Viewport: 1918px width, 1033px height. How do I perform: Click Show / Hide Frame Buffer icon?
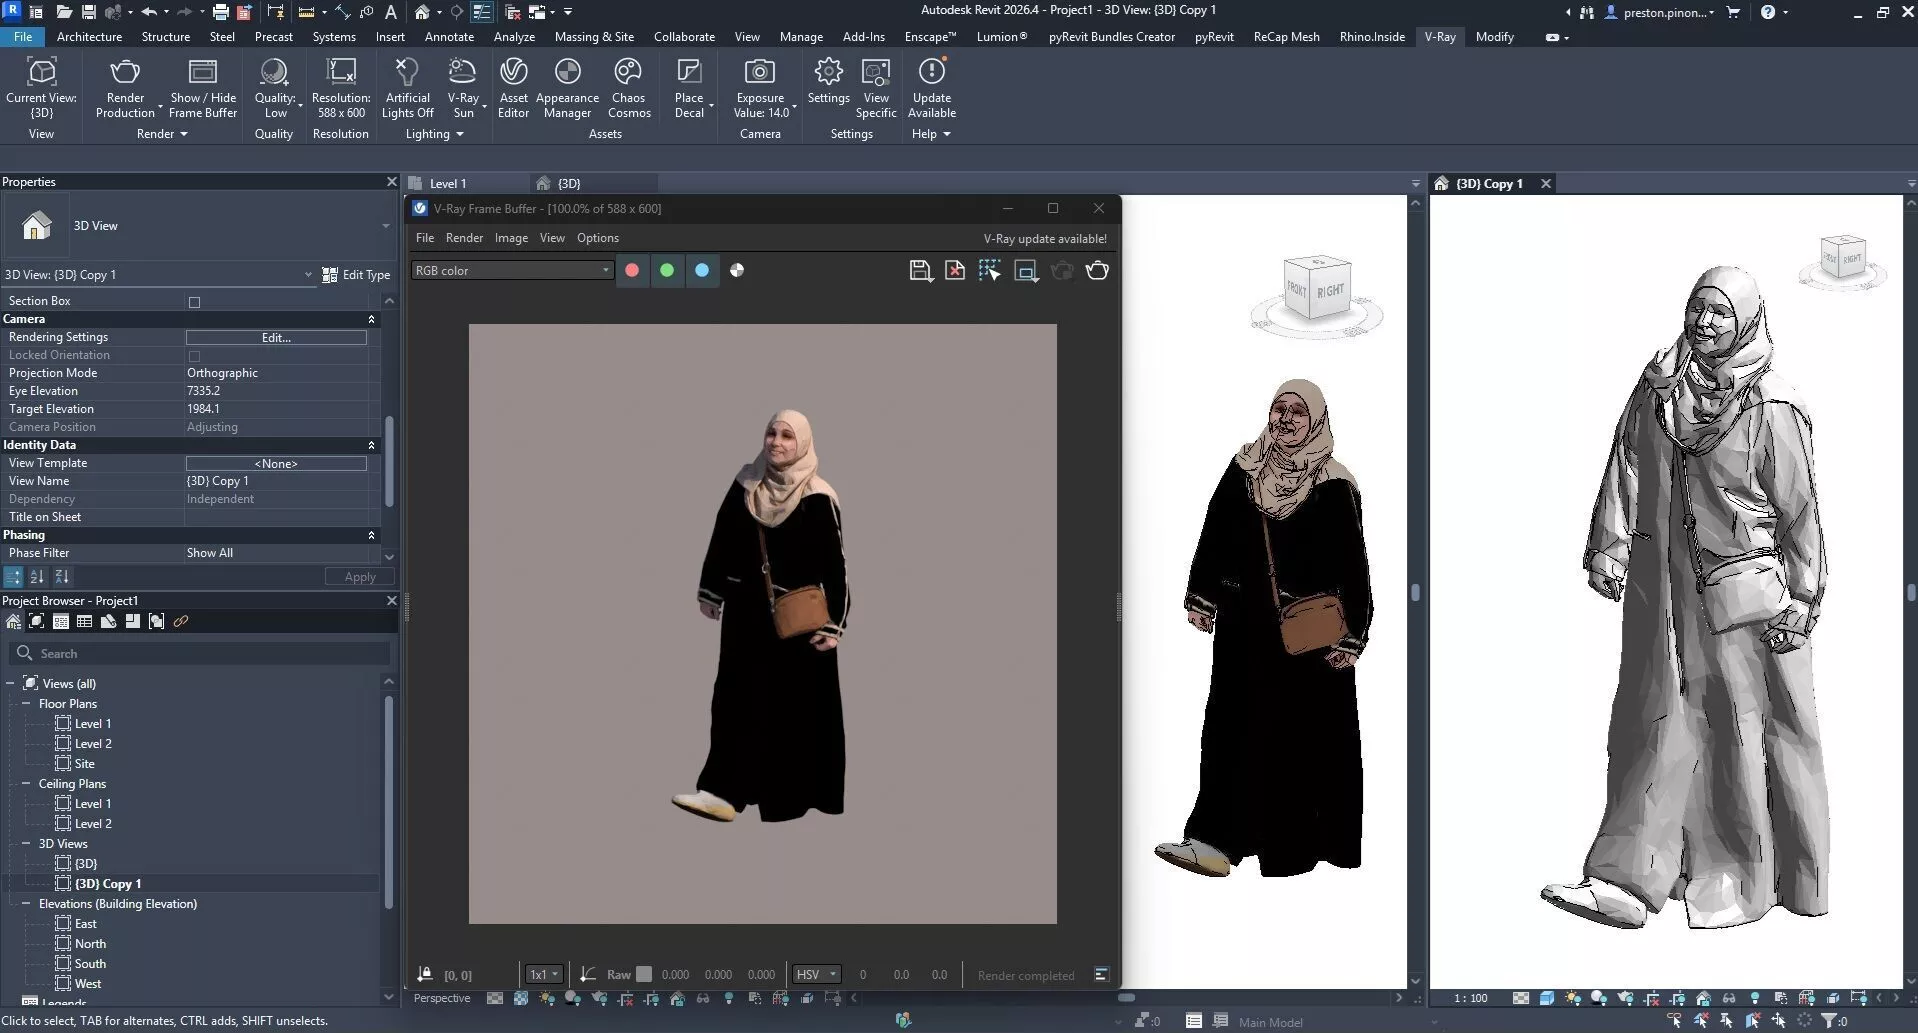click(203, 72)
